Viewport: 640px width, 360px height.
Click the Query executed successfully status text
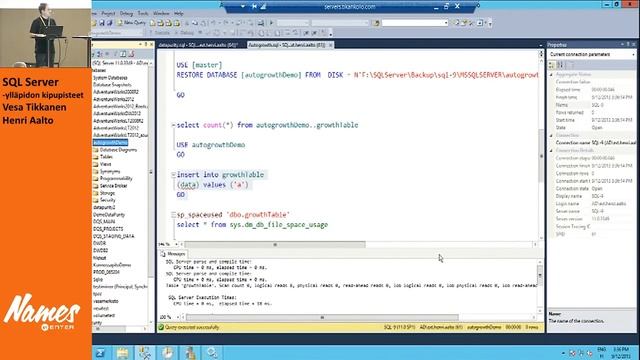pyautogui.click(x=192, y=327)
